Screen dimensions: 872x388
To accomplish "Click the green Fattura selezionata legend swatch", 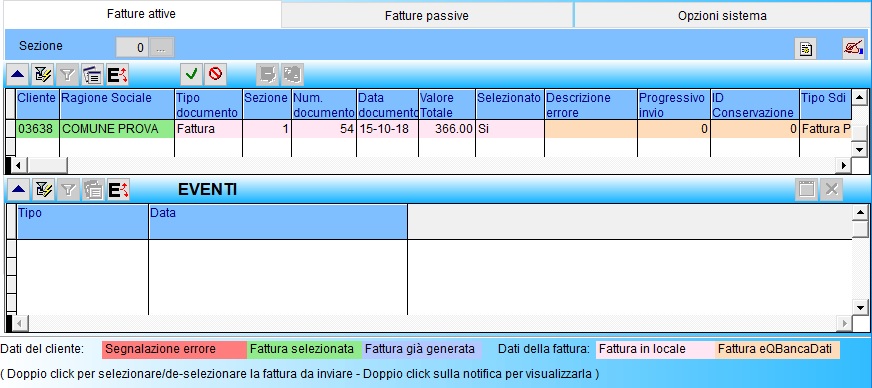I will click(x=304, y=350).
